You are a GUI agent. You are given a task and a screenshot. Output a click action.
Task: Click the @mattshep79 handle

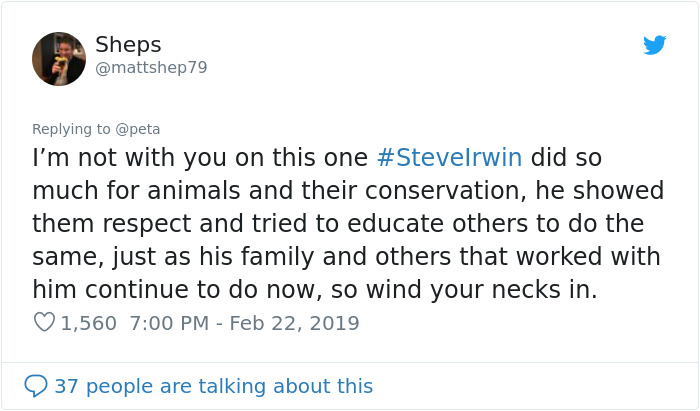pyautogui.click(x=151, y=68)
